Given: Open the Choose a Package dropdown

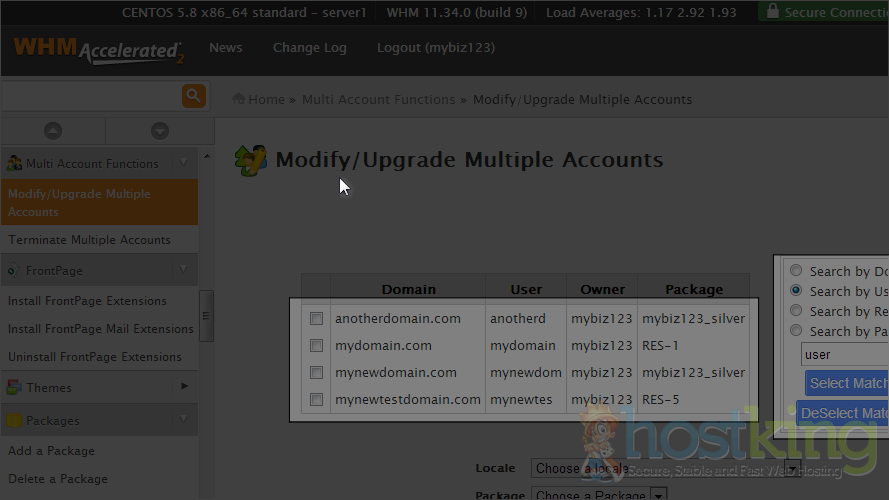Looking at the screenshot, I should pos(600,494).
